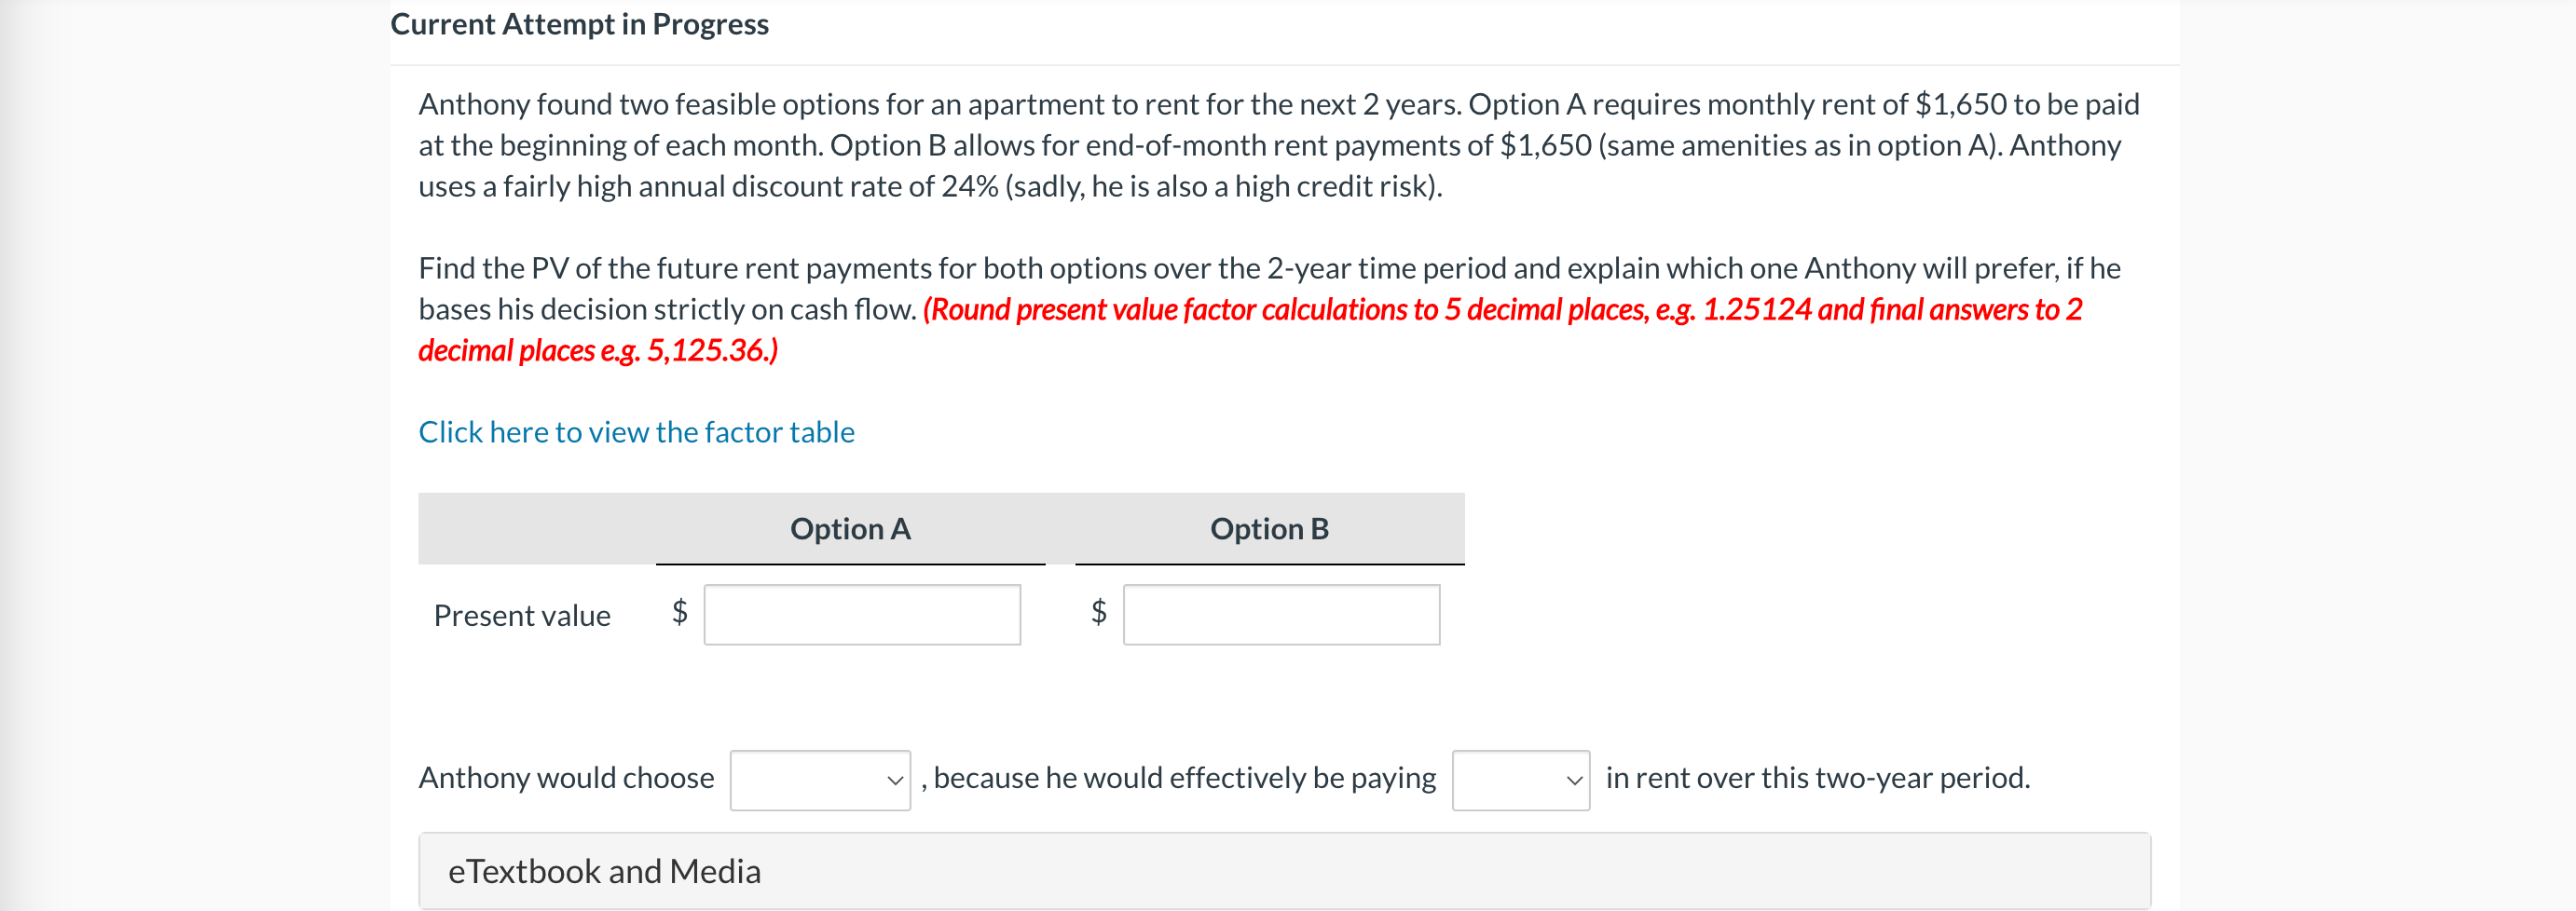2576x911 pixels.
Task: Click 'Click here to view the factor table'
Action: pos(636,432)
